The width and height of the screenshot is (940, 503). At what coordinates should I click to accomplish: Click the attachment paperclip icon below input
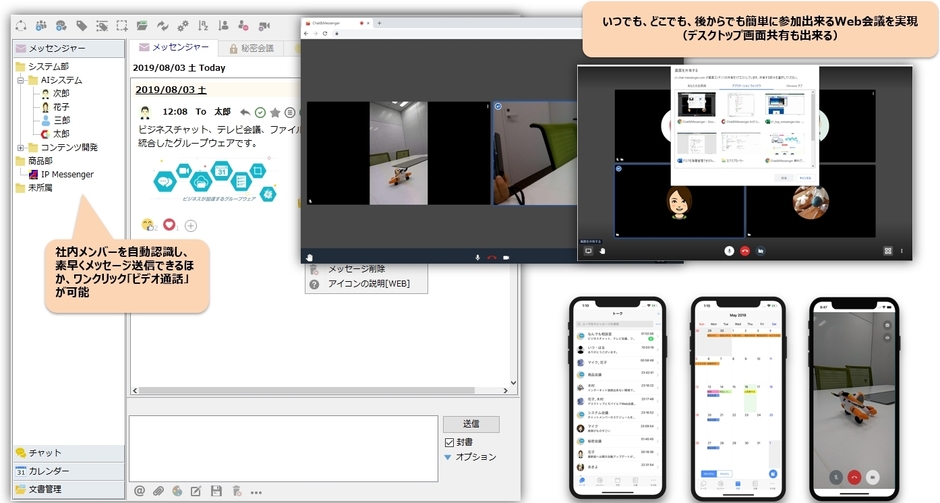(158, 491)
